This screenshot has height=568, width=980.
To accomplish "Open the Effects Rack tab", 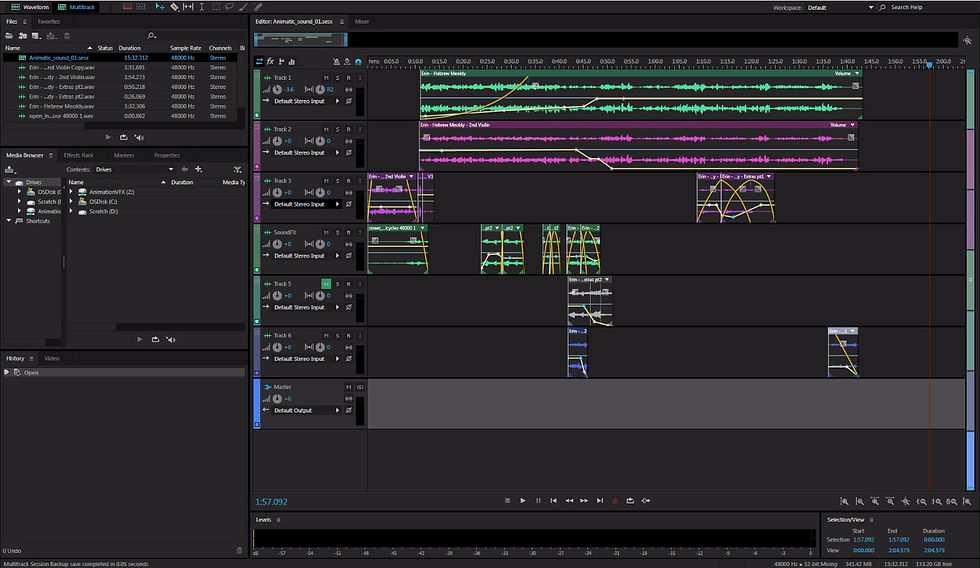I will pos(79,155).
